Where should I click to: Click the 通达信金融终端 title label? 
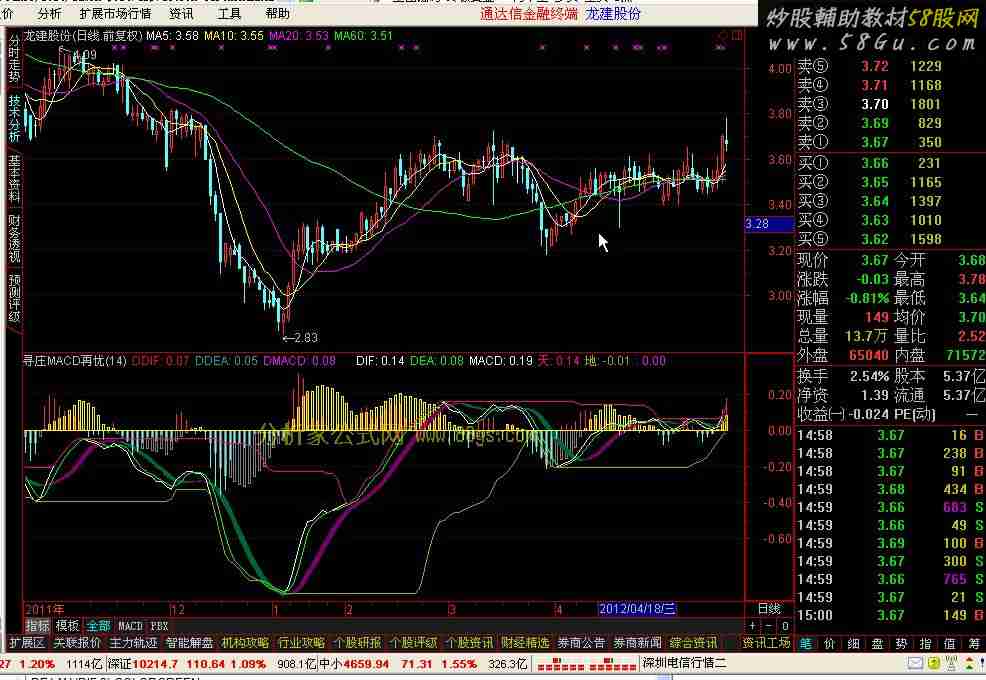click(529, 14)
